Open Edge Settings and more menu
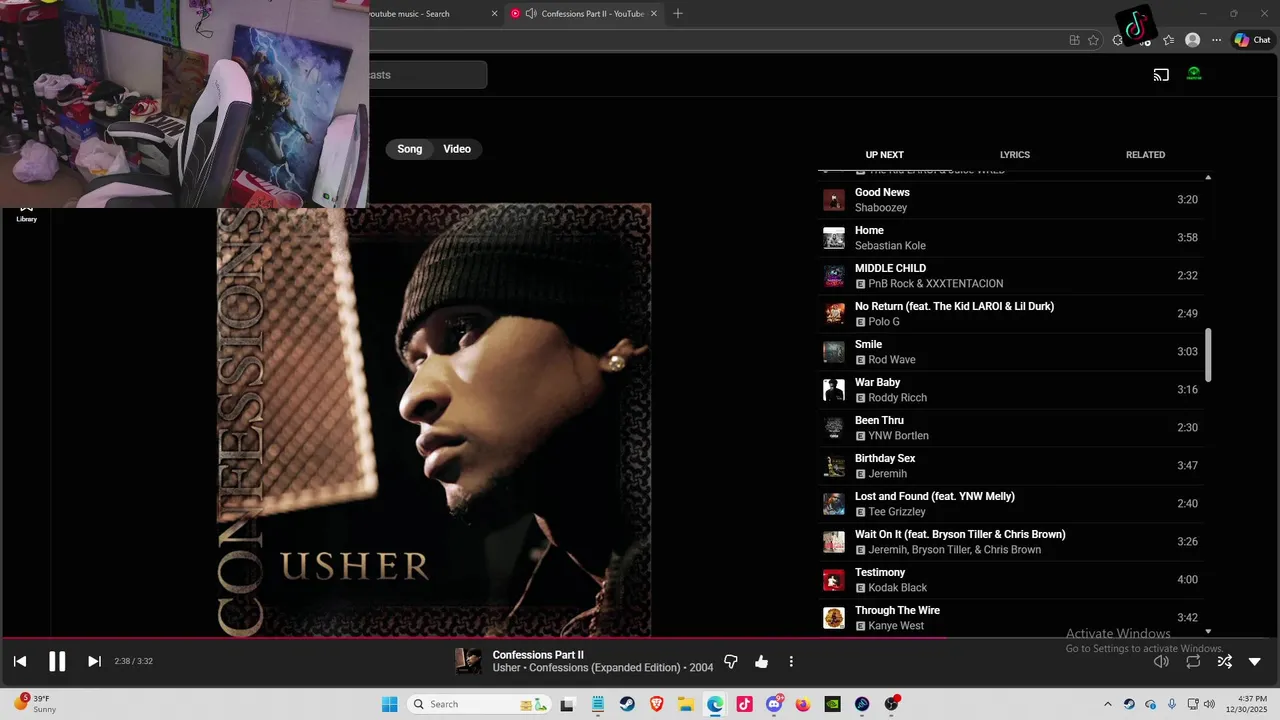The height and width of the screenshot is (720, 1280). (x=1216, y=40)
